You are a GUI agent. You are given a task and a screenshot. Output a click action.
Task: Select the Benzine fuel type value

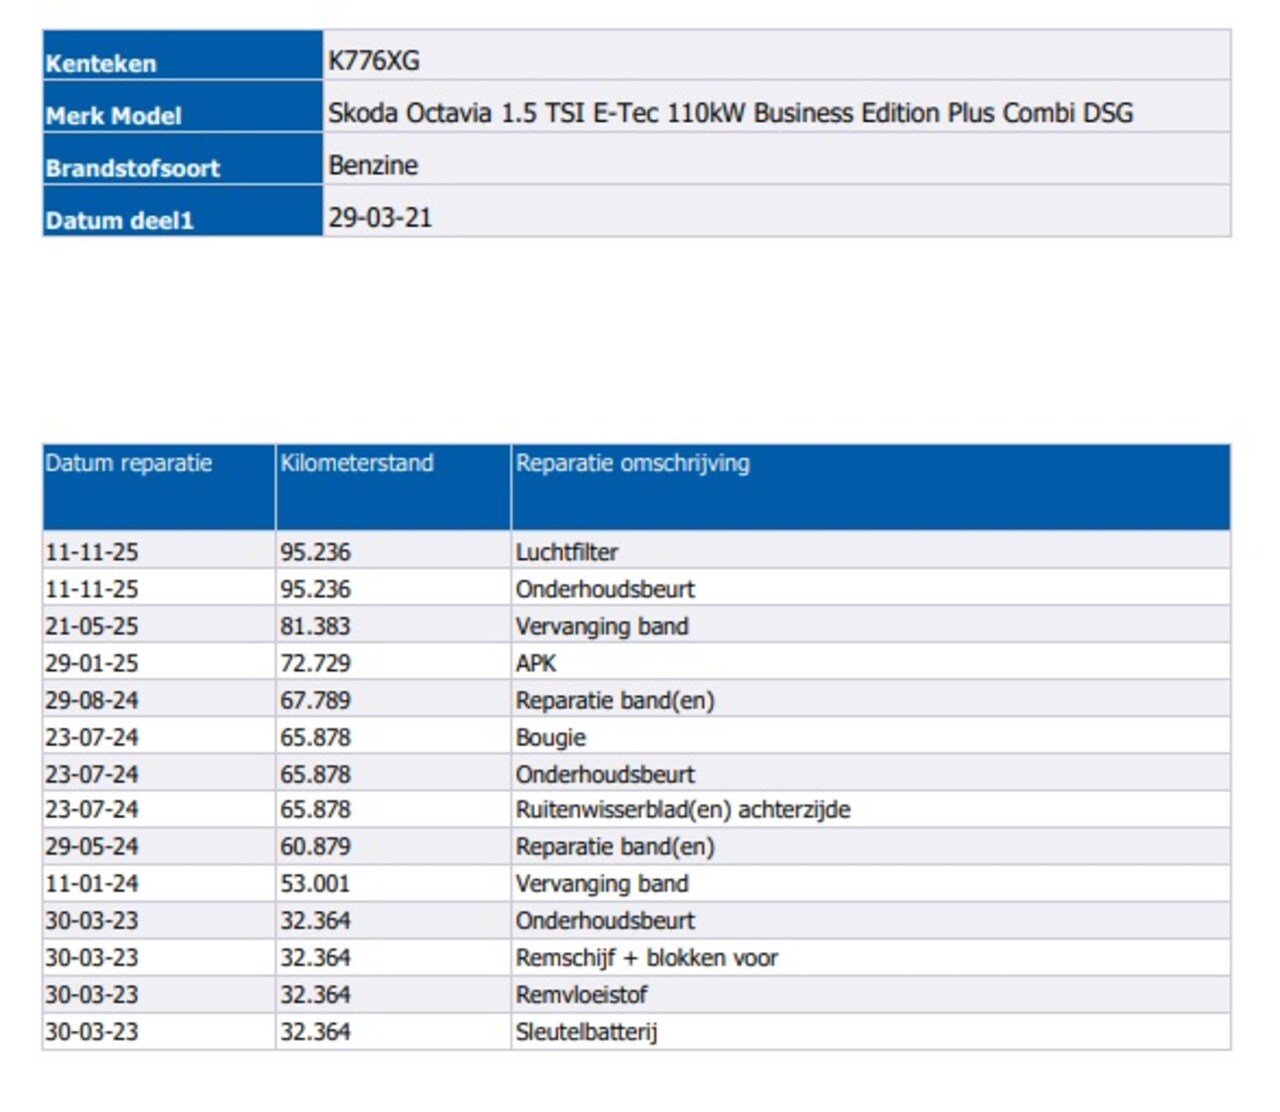coord(373,165)
